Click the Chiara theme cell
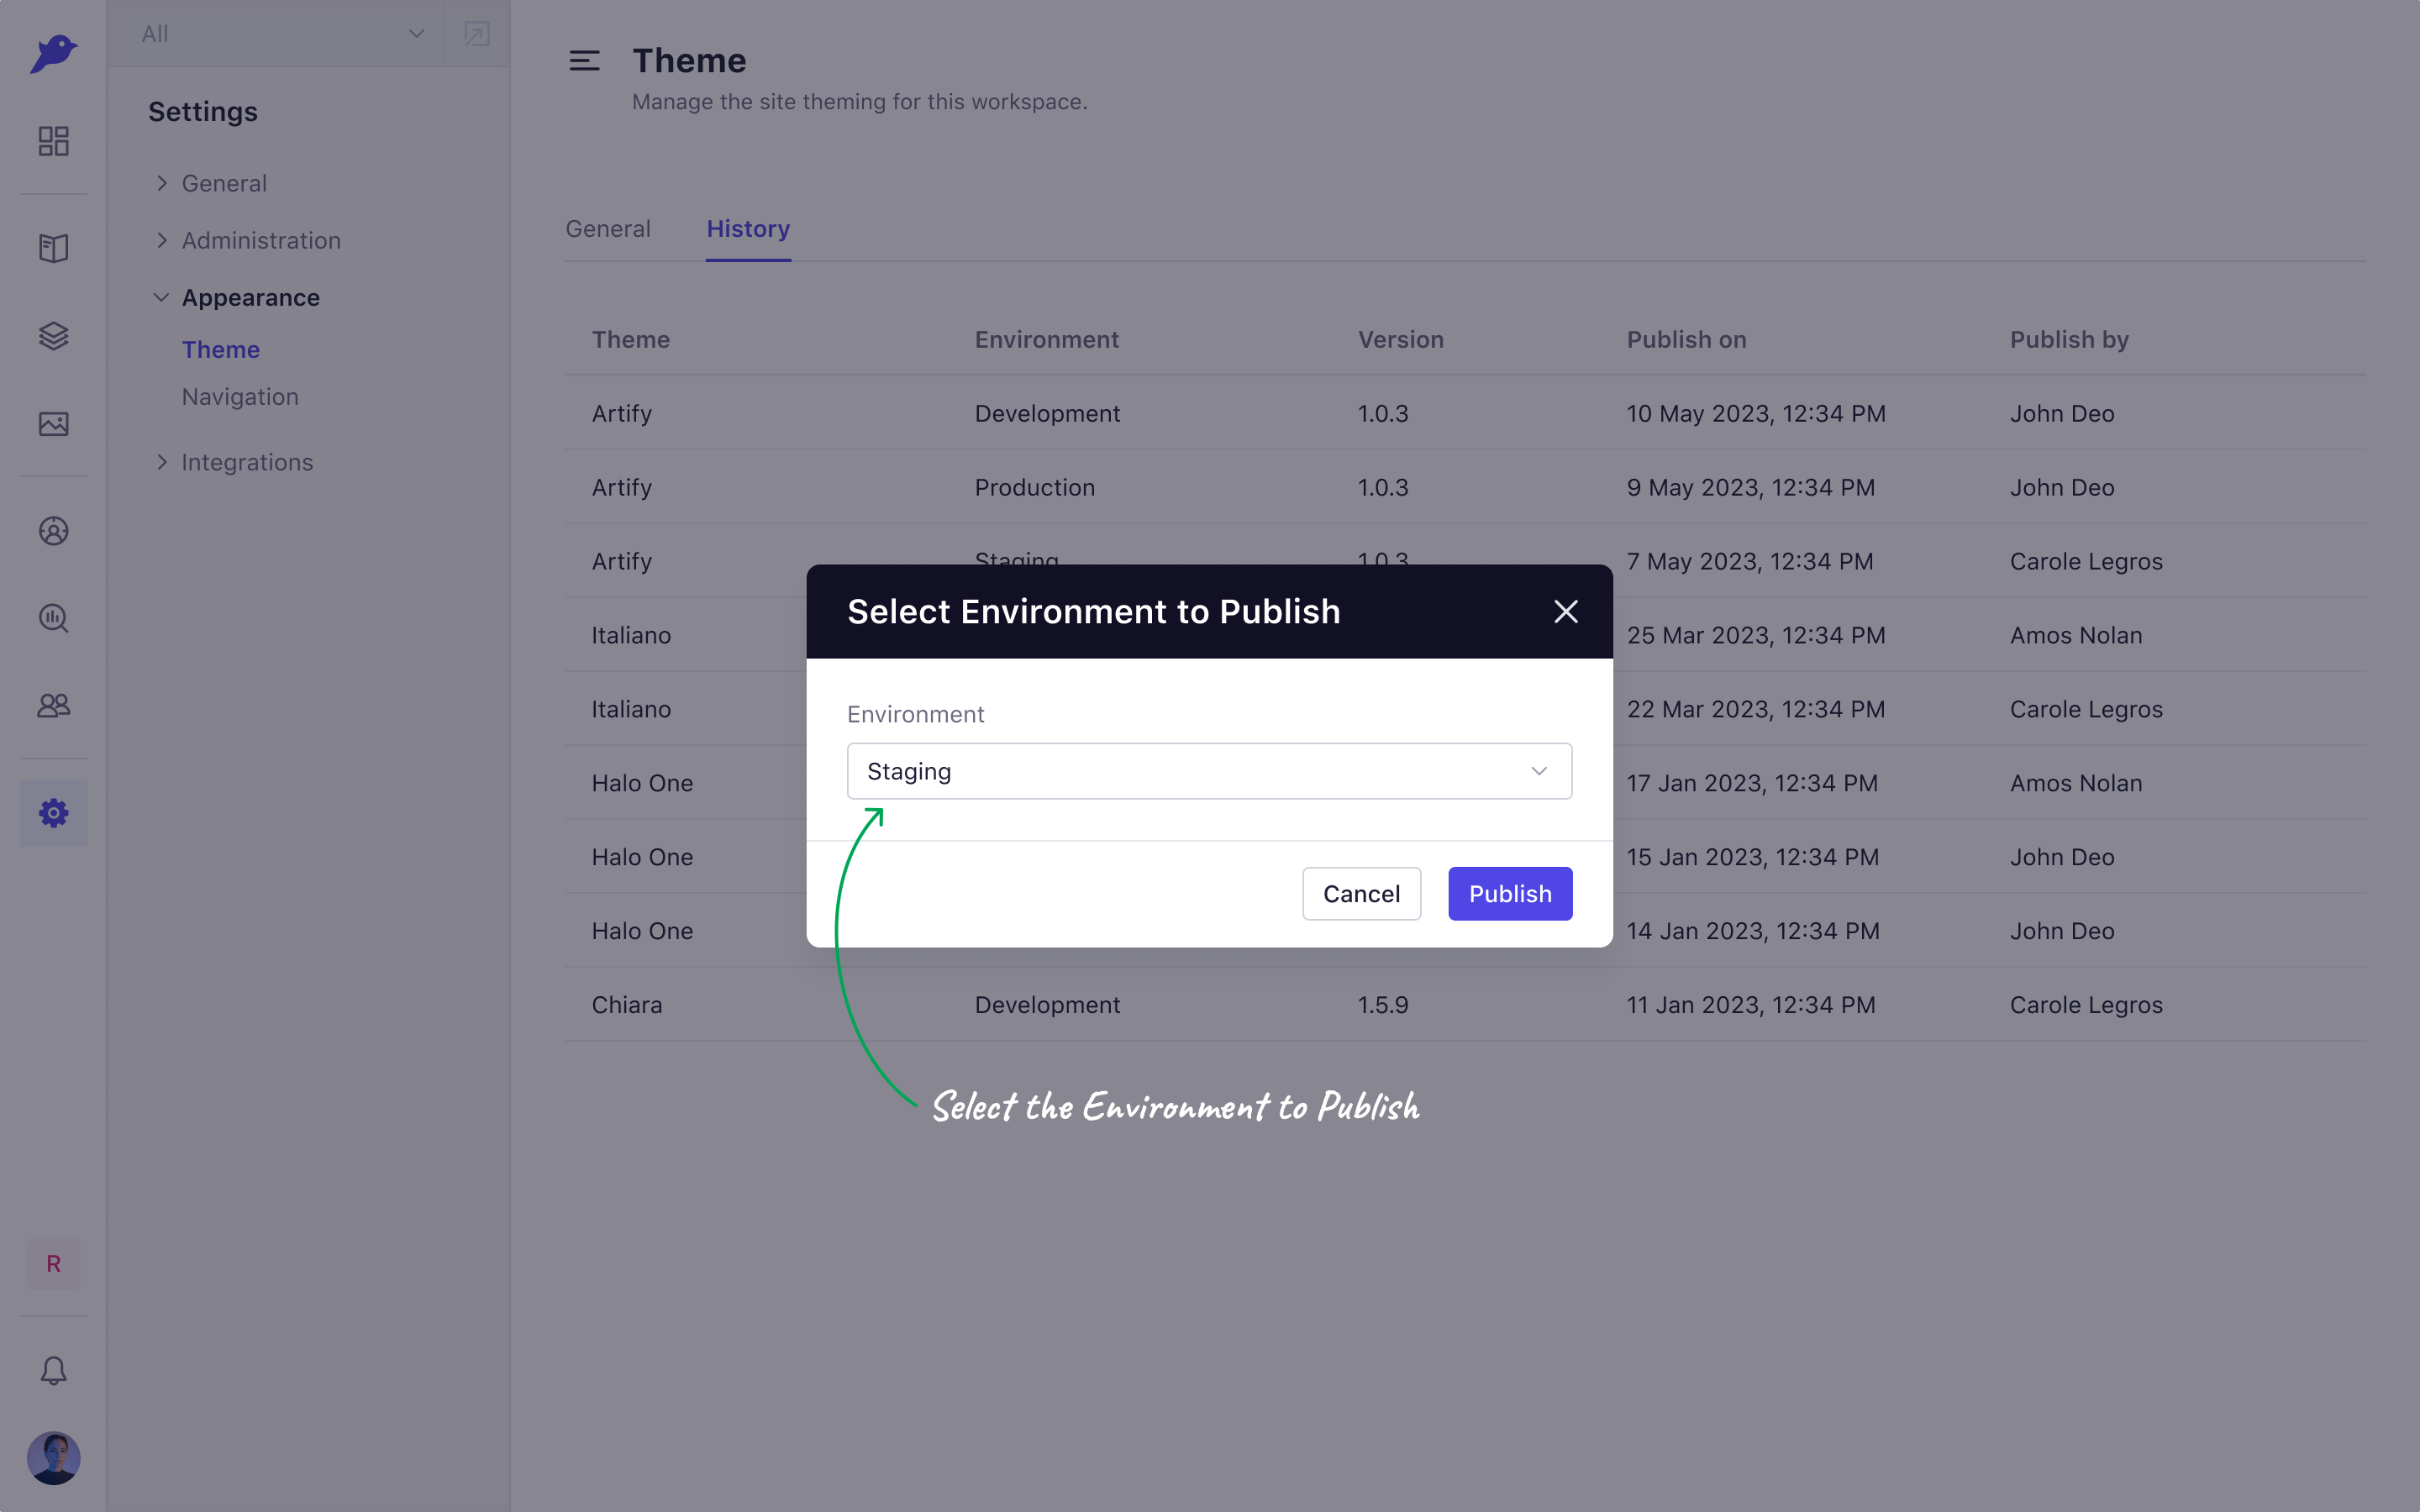Image resolution: width=2420 pixels, height=1512 pixels. 627,1005
